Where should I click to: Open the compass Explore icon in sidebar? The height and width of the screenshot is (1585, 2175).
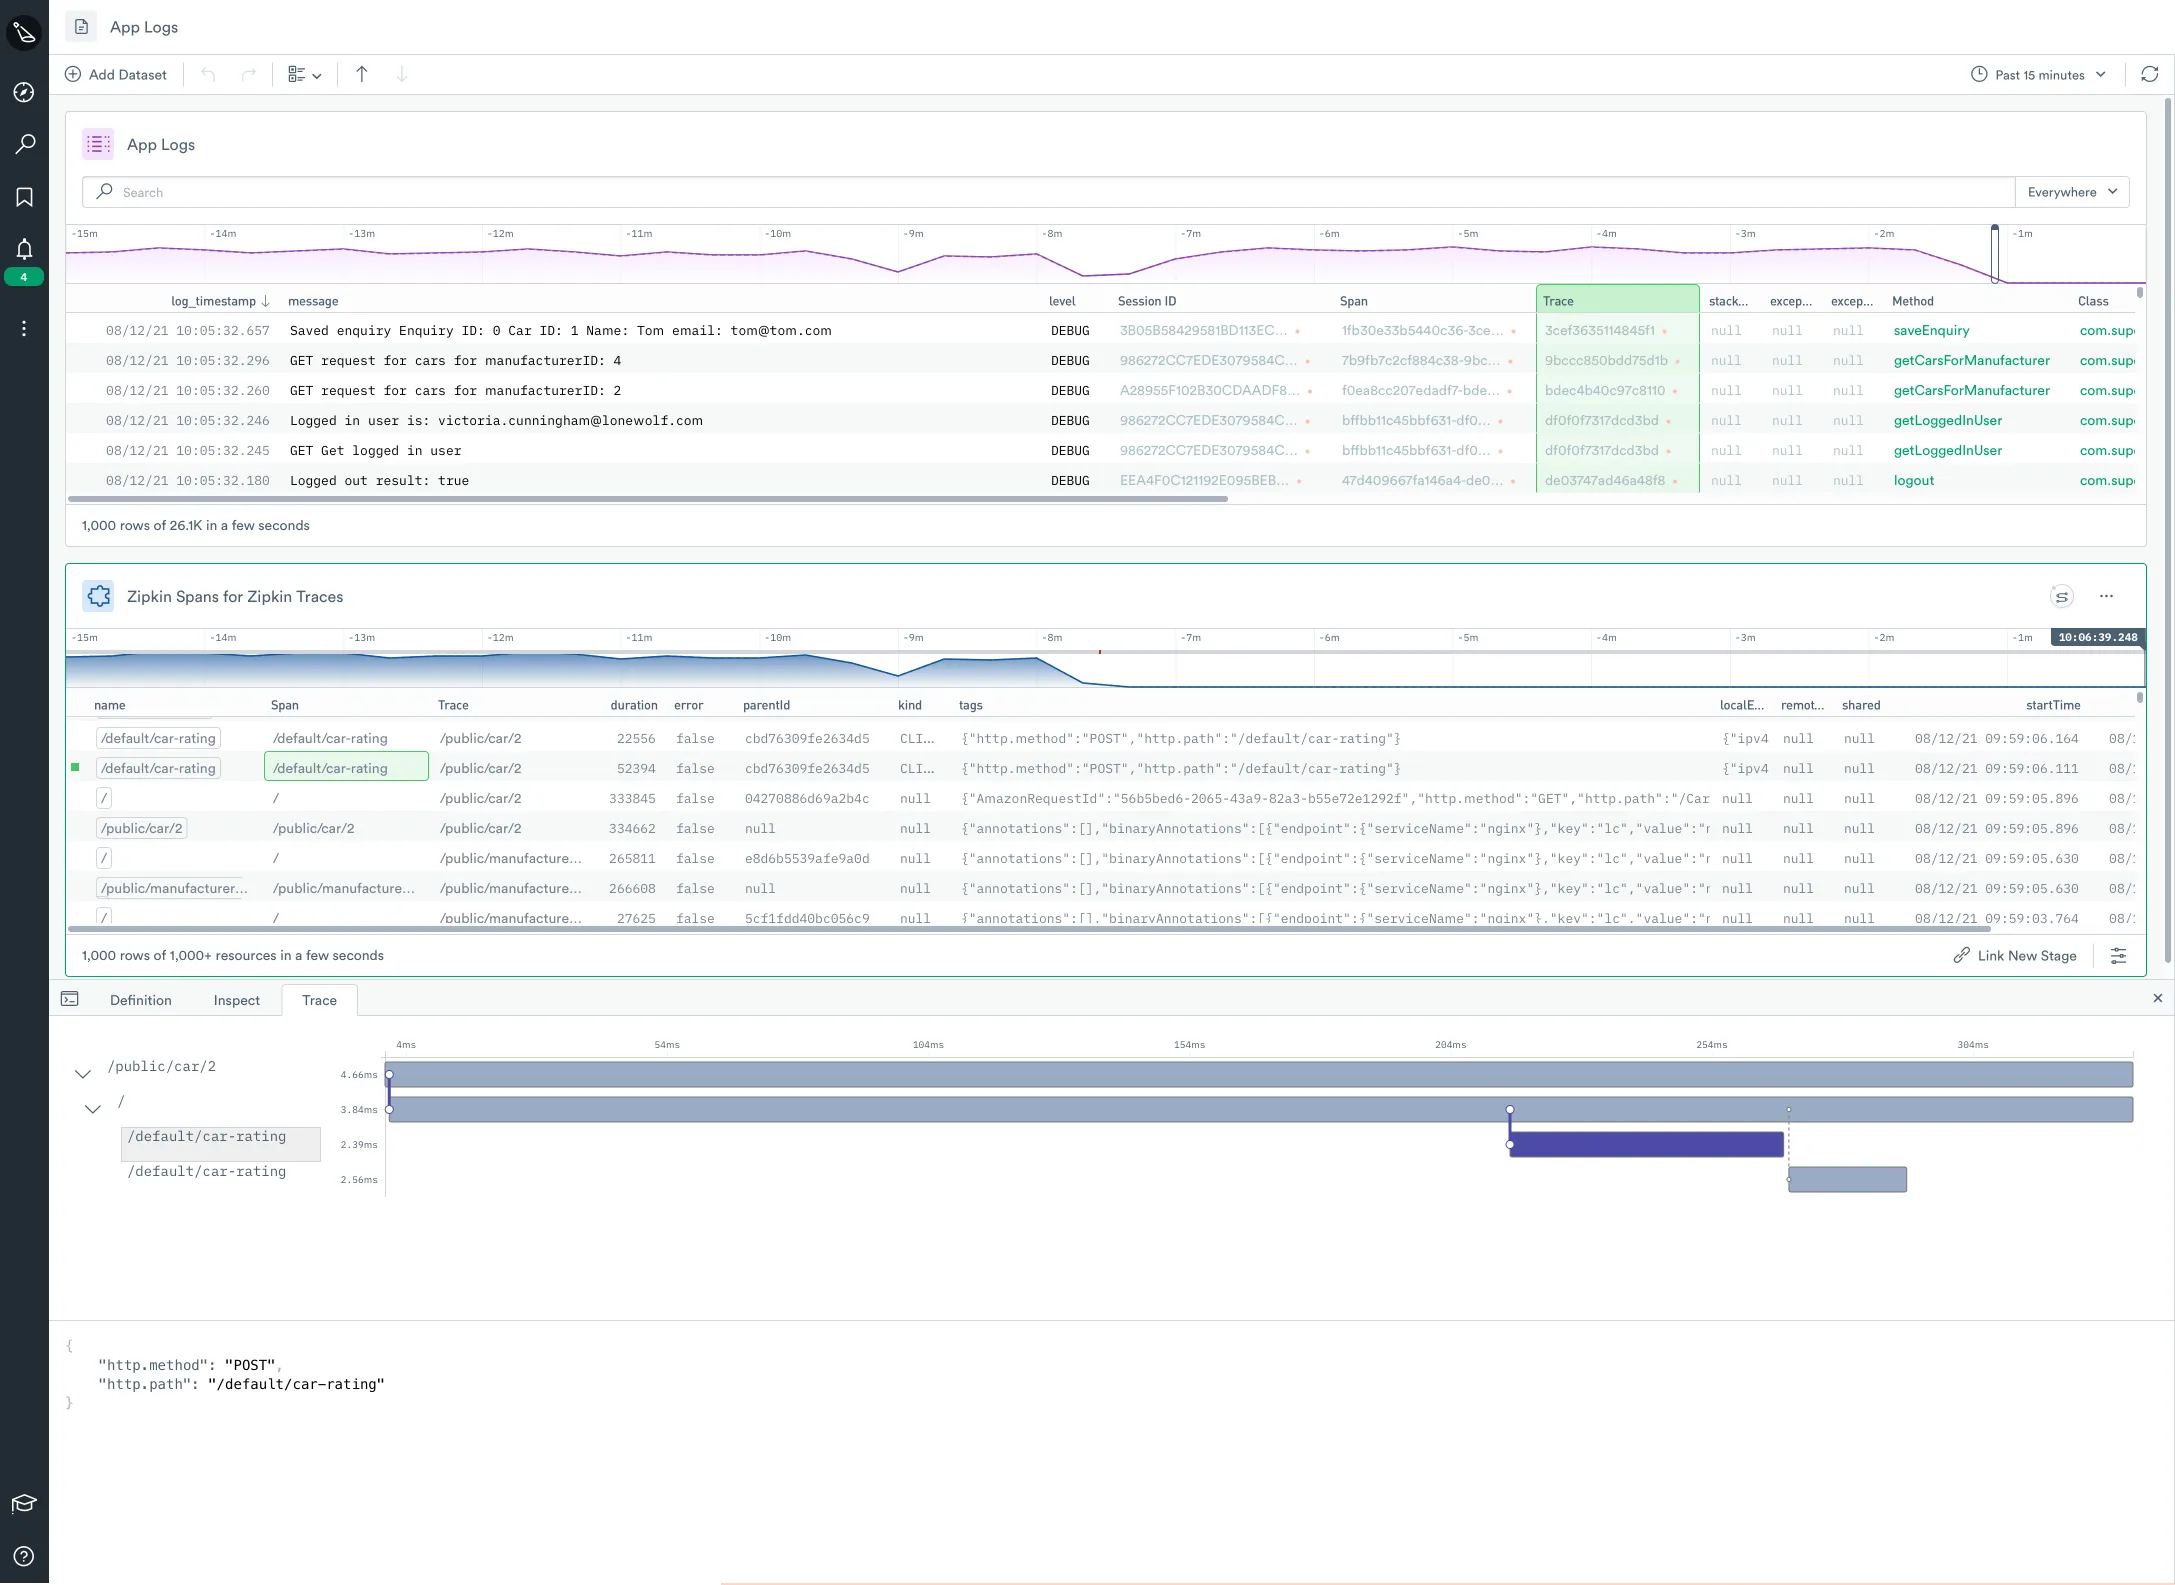(x=24, y=92)
